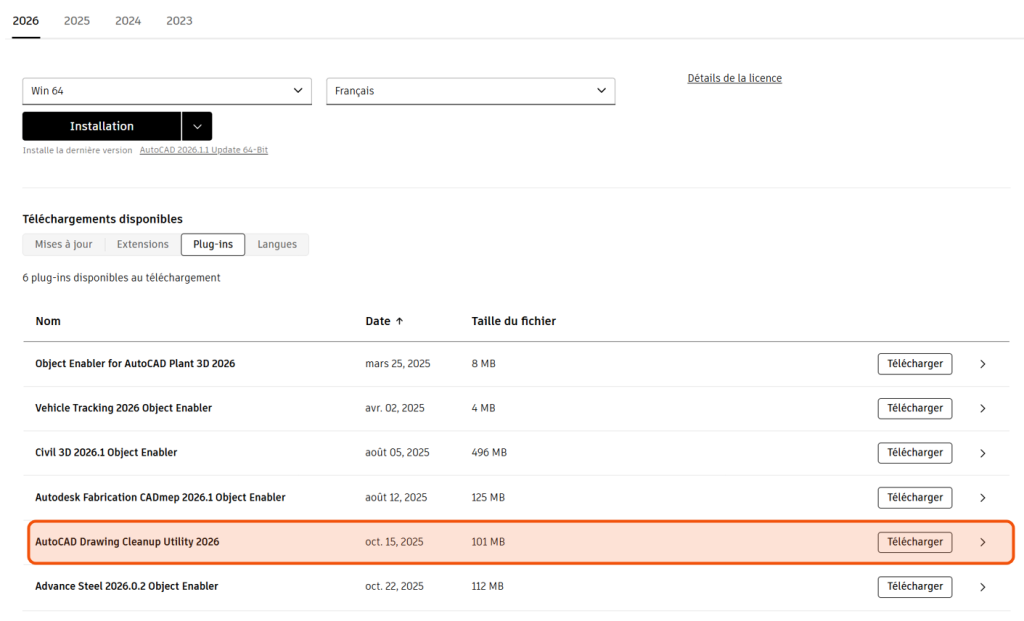
Task: Expand chevron for Advance Steel row
Action: click(982, 587)
